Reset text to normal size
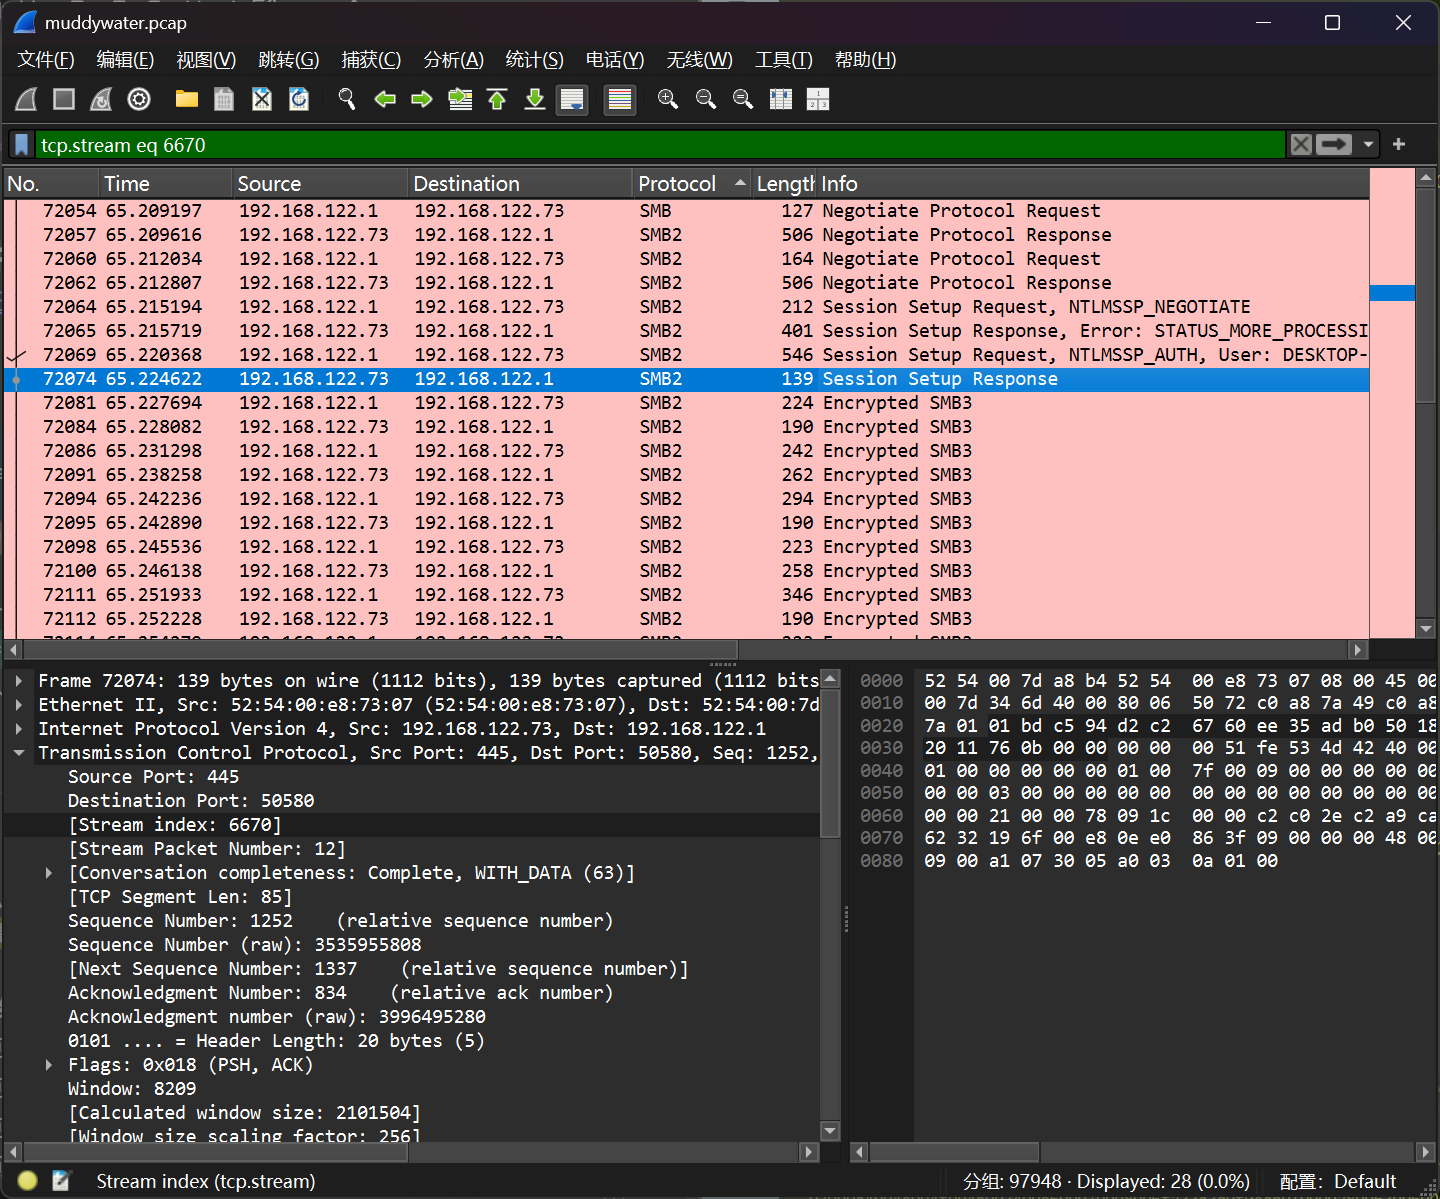Viewport: 1440px width, 1199px height. (x=743, y=99)
